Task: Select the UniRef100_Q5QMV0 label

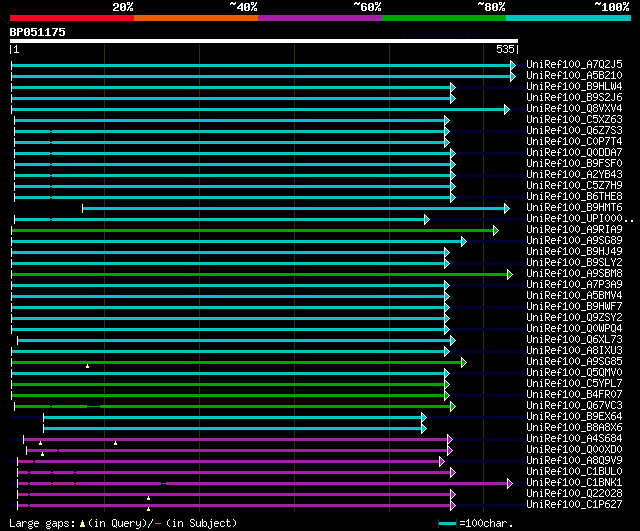Action: pyautogui.click(x=574, y=373)
